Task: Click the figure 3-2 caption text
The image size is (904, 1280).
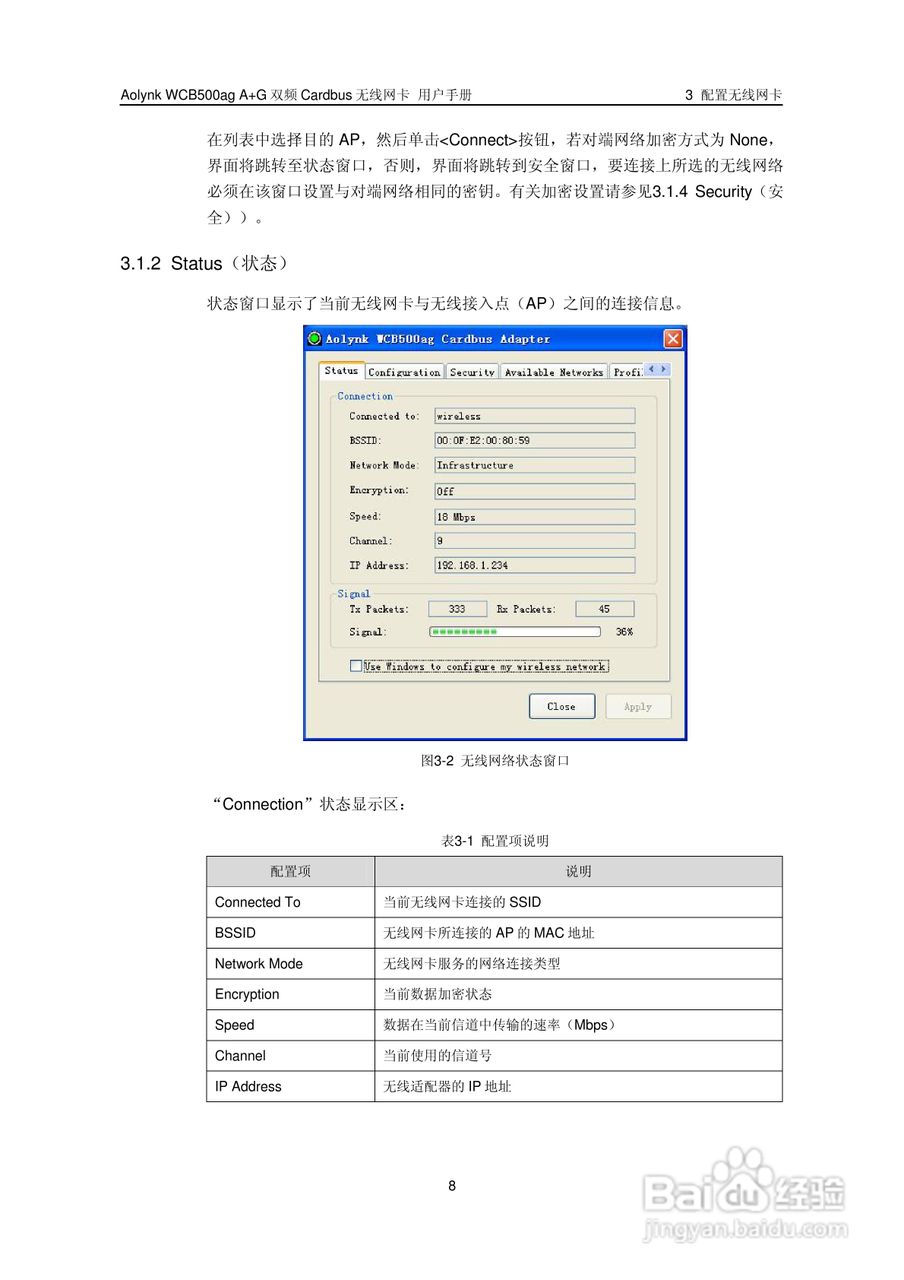Action: 495,761
